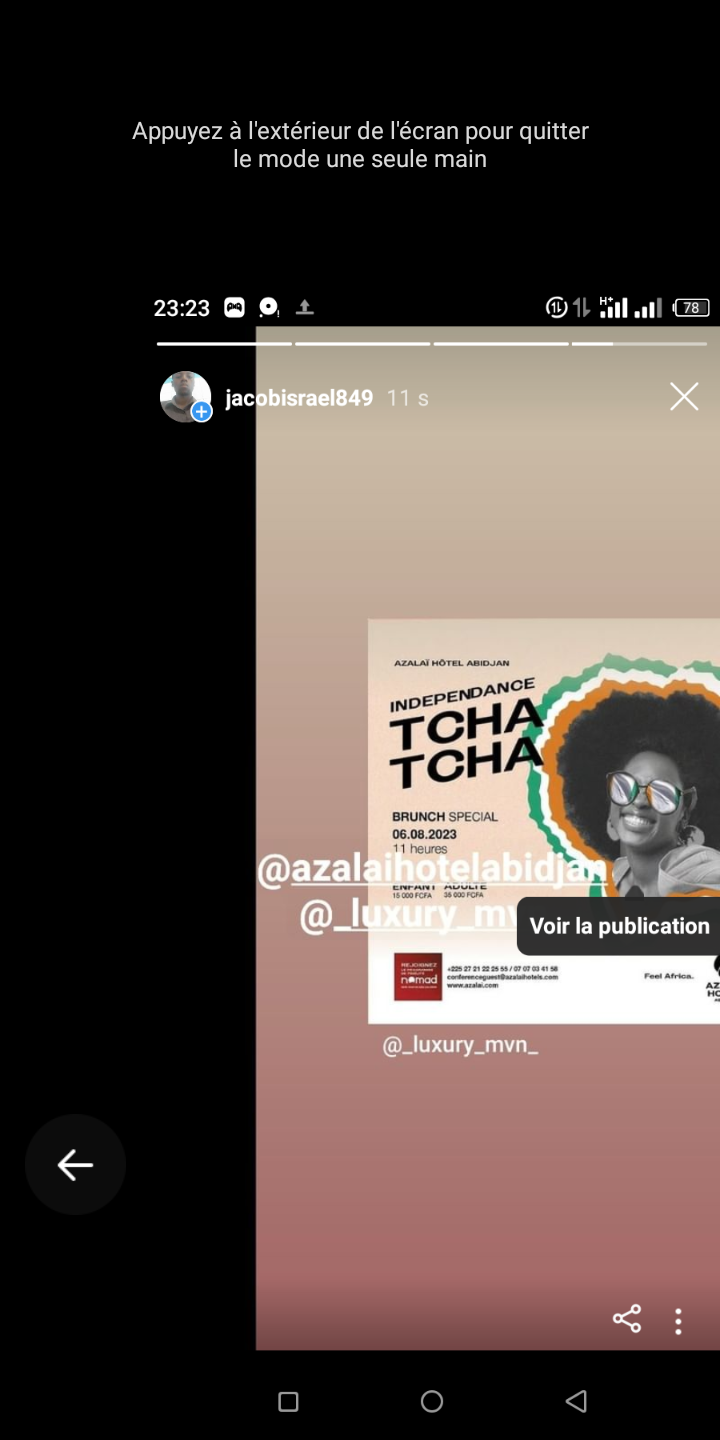Screen dimensions: 720x1440
Task: Tap the blue plus badge on the avatar
Action: [x=202, y=412]
